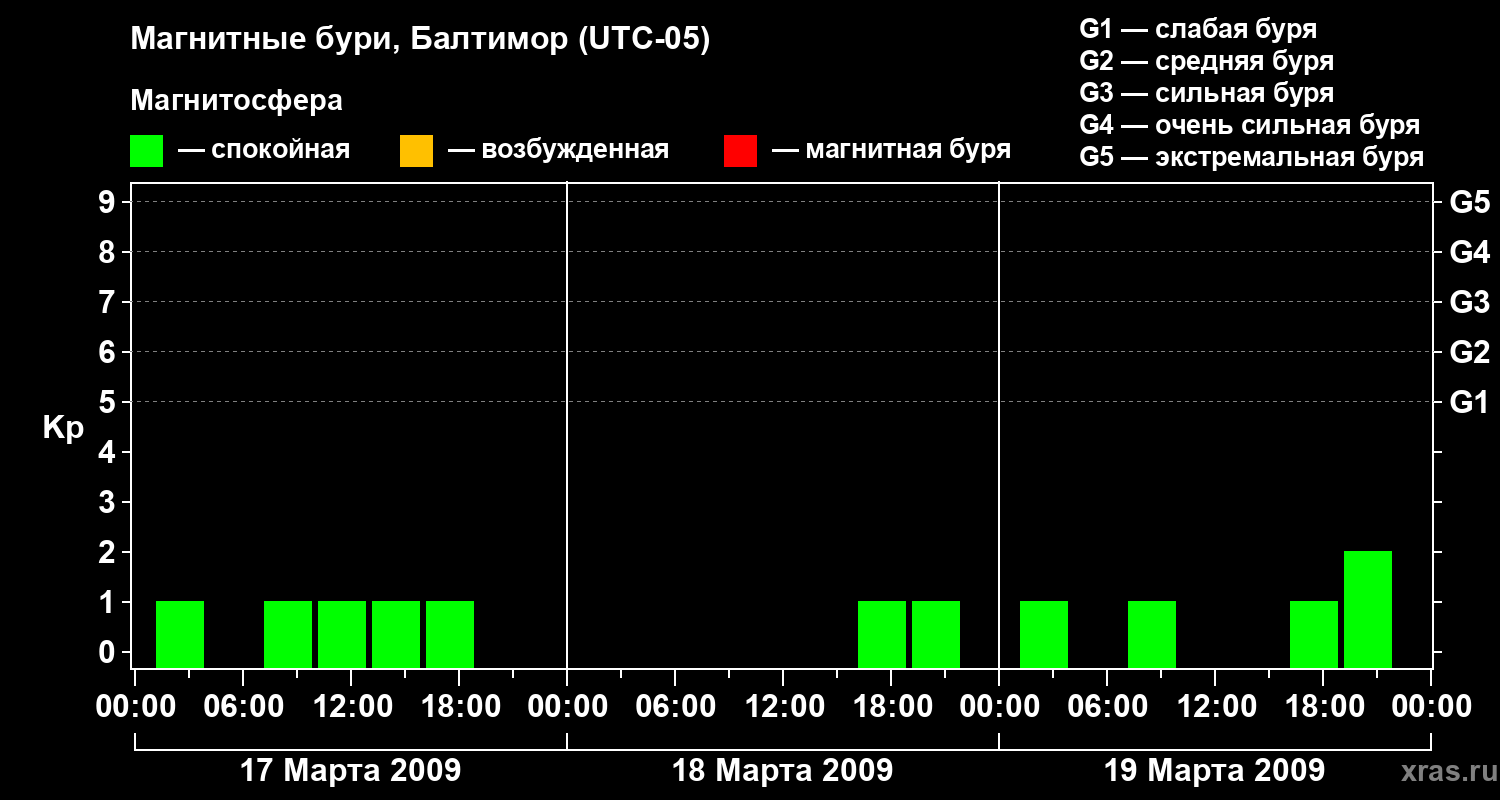
Task: Click the '— спокойная' legend label
Action: [264, 150]
